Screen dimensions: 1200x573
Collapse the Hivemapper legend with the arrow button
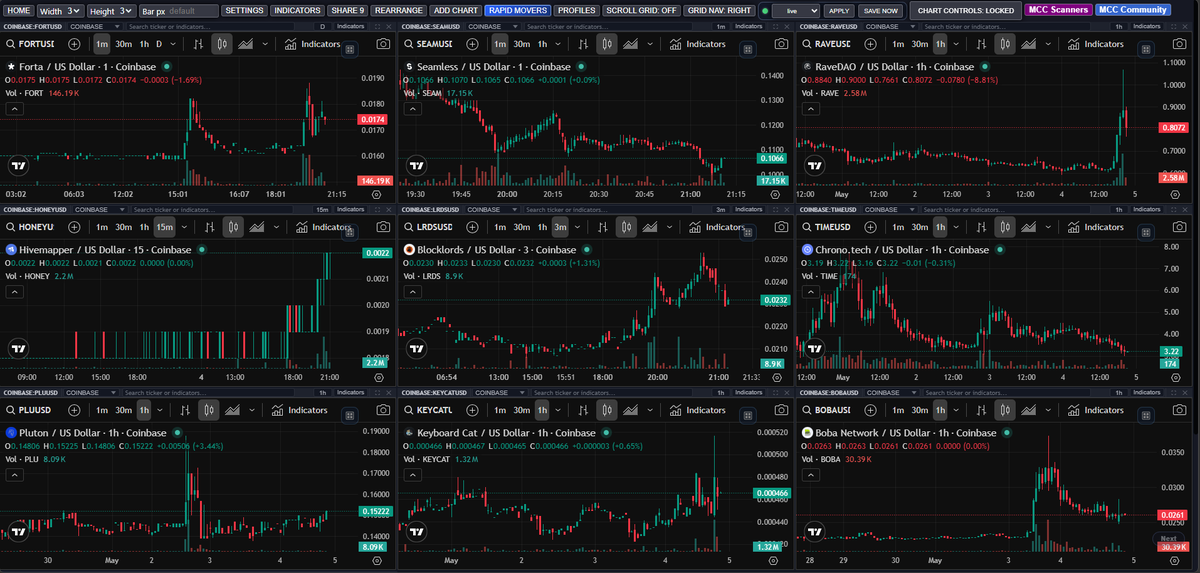click(15, 292)
